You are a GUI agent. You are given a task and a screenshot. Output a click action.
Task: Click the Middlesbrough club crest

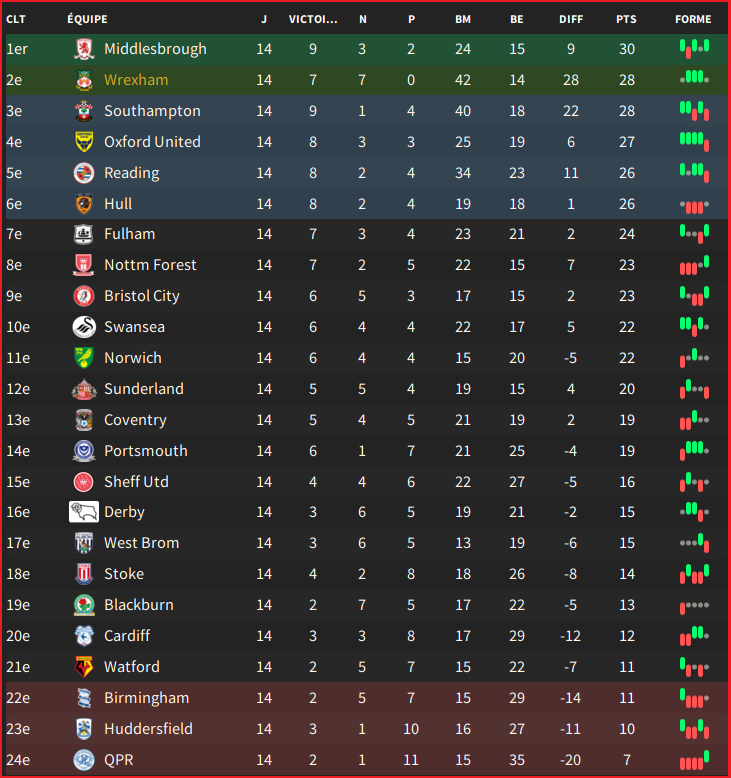point(84,49)
